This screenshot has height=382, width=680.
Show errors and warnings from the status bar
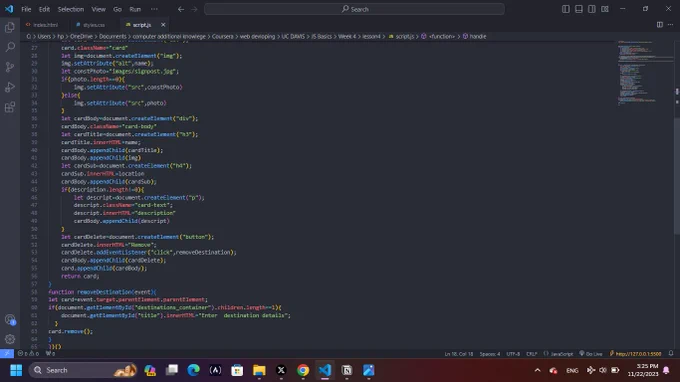28,354
